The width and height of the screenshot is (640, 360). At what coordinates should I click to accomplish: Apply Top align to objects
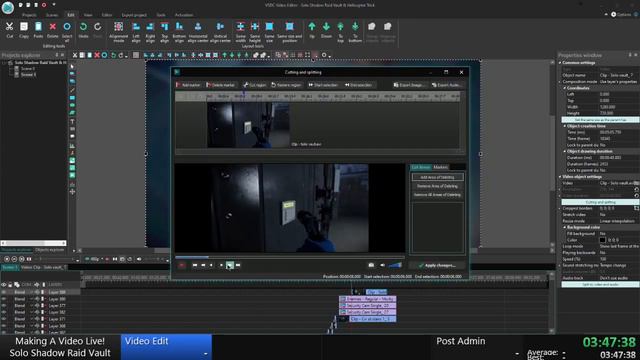tap(164, 32)
